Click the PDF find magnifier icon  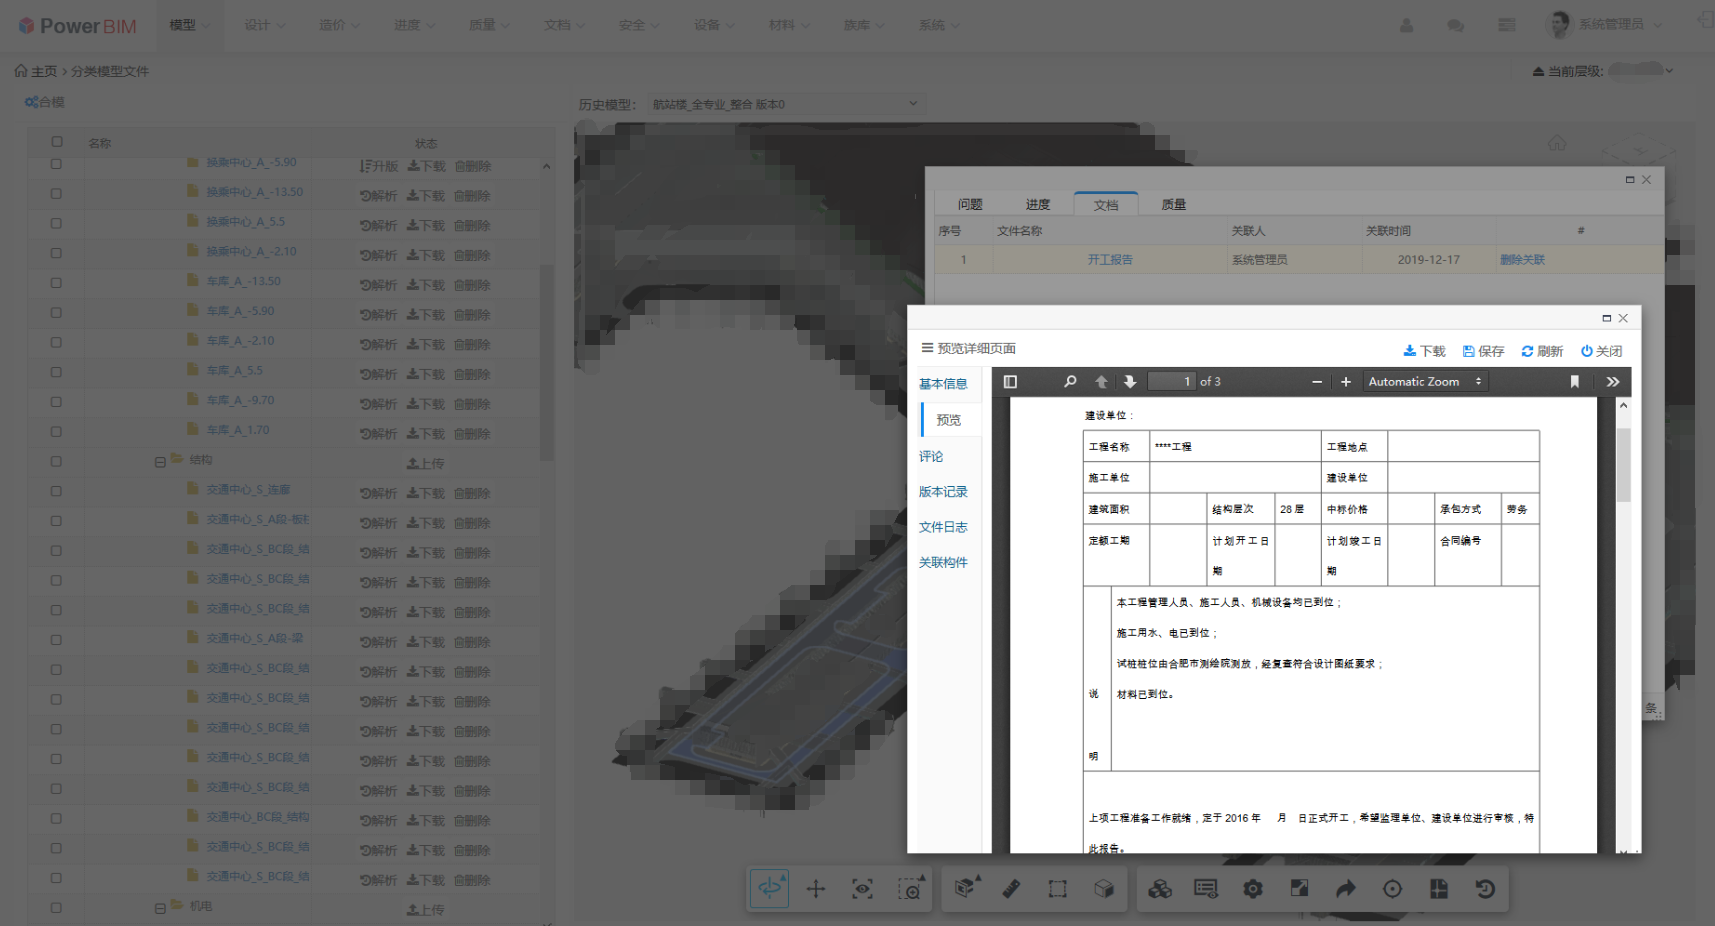[x=1070, y=382]
